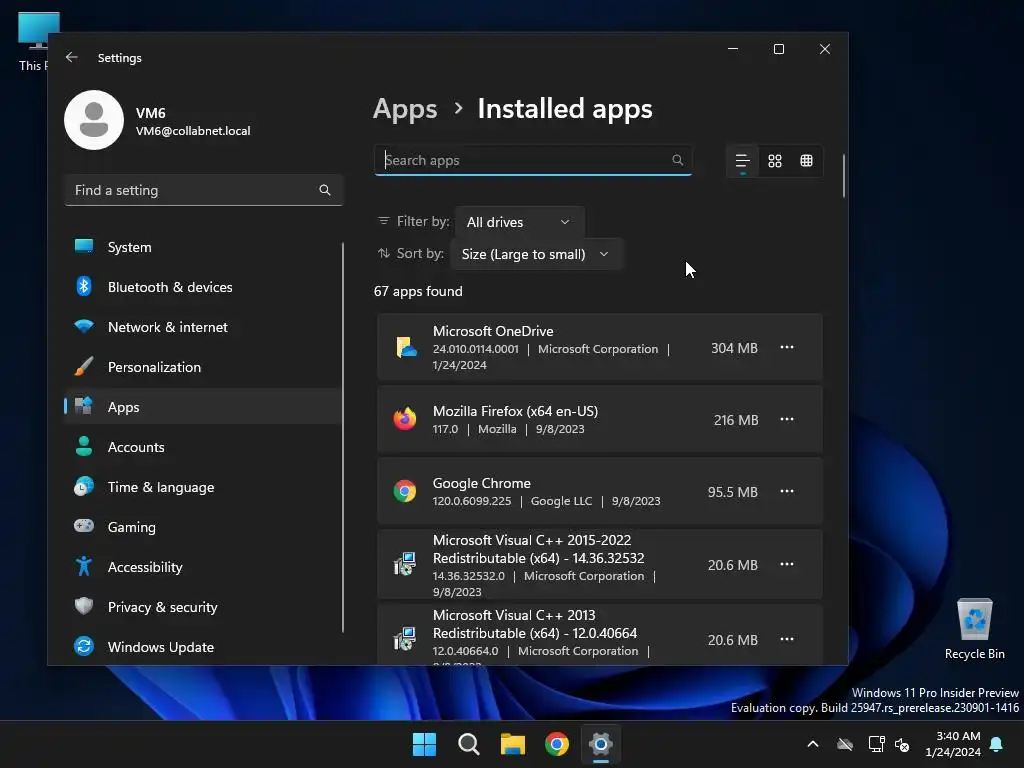The width and height of the screenshot is (1024, 768).
Task: Click the back arrow in Settings
Action: tap(72, 57)
